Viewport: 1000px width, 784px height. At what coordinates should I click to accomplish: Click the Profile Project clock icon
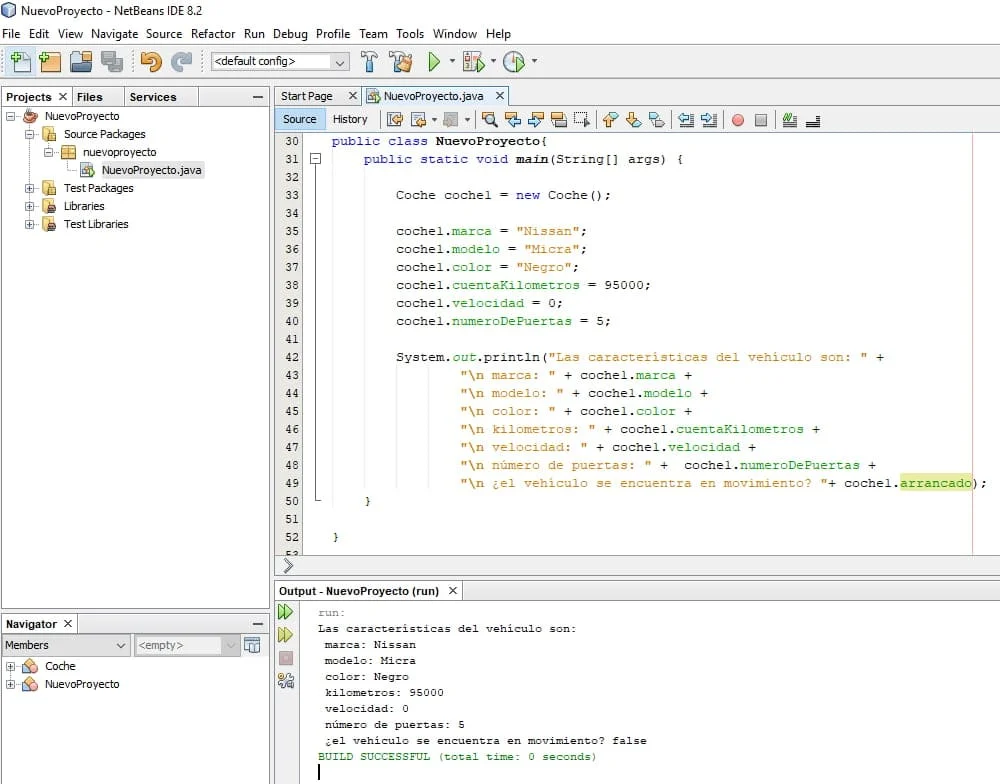tap(513, 62)
